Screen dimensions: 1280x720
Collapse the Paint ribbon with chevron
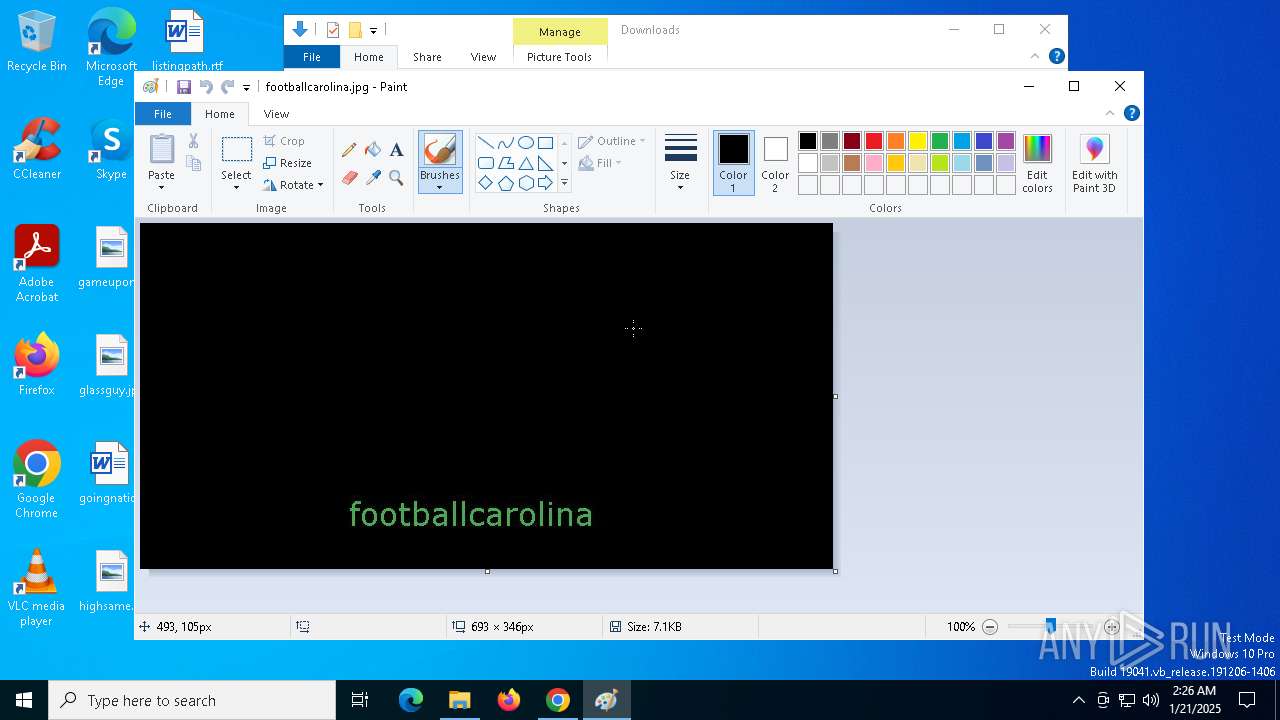click(1110, 113)
